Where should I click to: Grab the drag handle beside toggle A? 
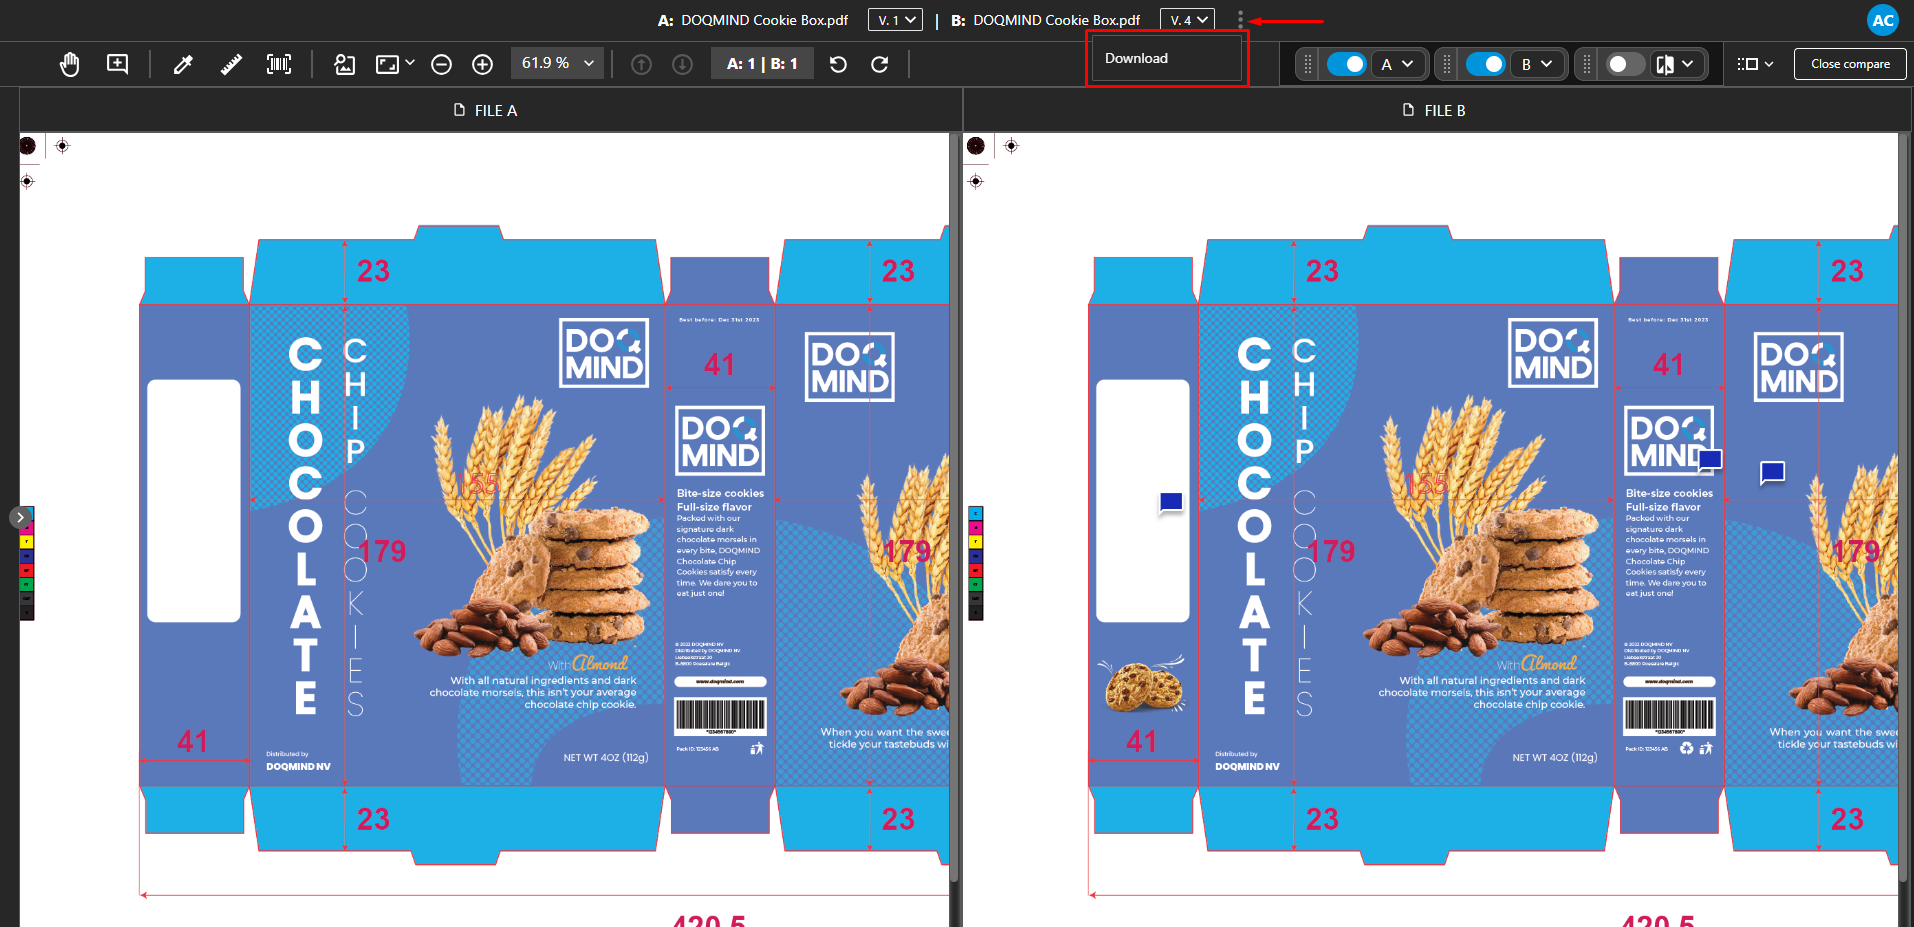tap(1308, 64)
